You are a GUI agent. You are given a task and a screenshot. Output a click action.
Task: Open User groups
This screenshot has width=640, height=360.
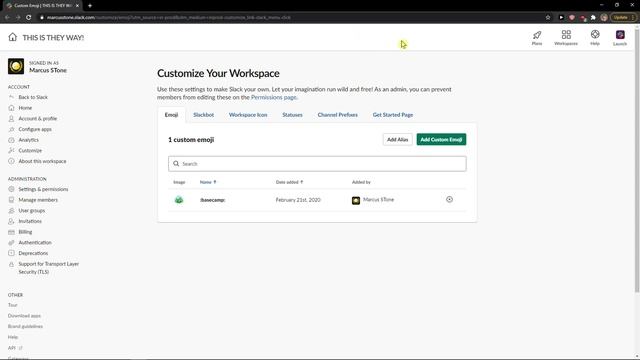(x=31, y=211)
